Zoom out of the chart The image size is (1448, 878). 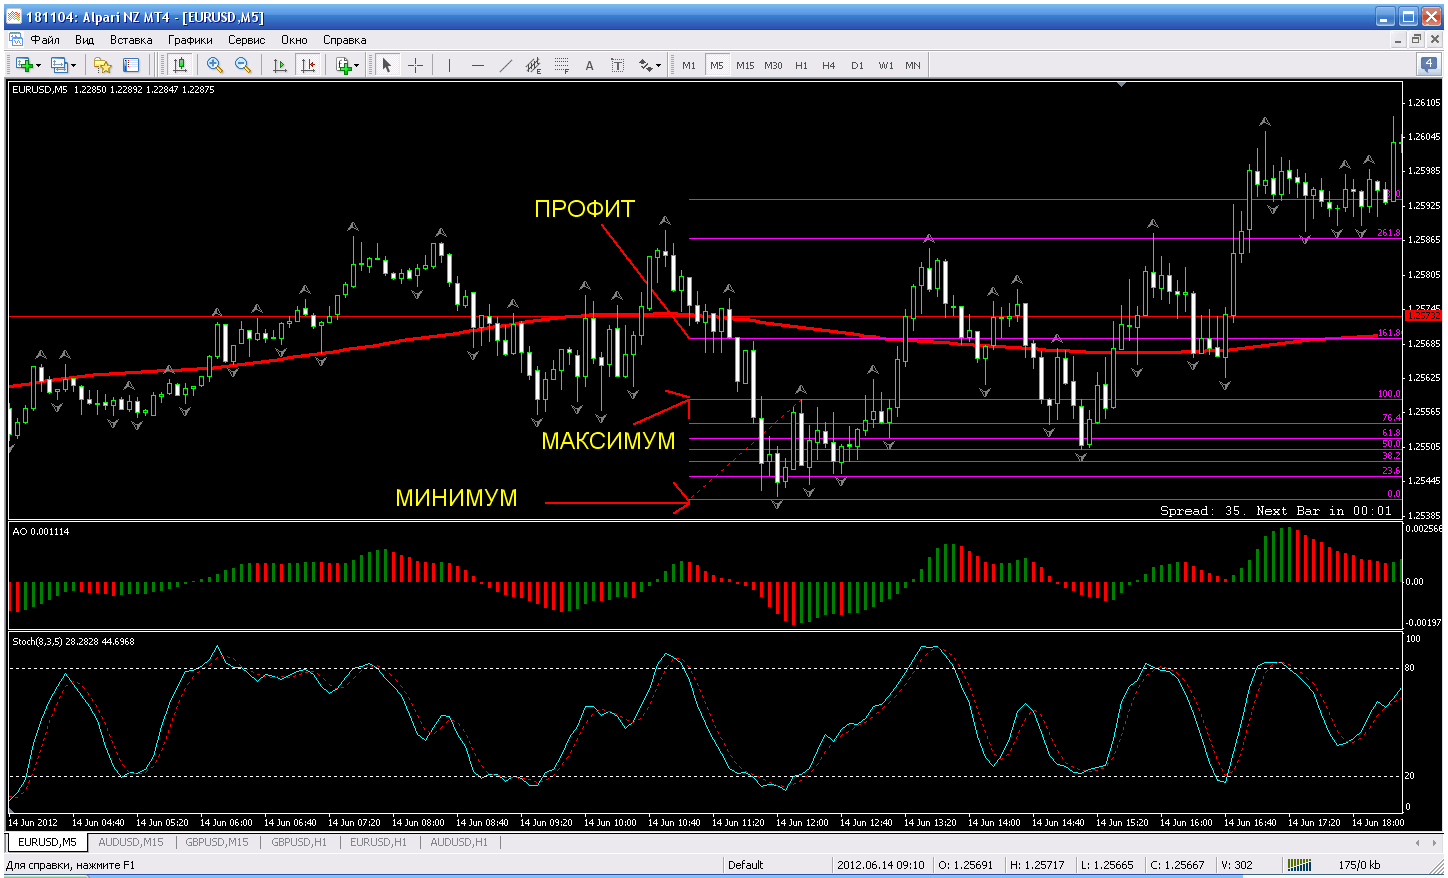coord(242,65)
